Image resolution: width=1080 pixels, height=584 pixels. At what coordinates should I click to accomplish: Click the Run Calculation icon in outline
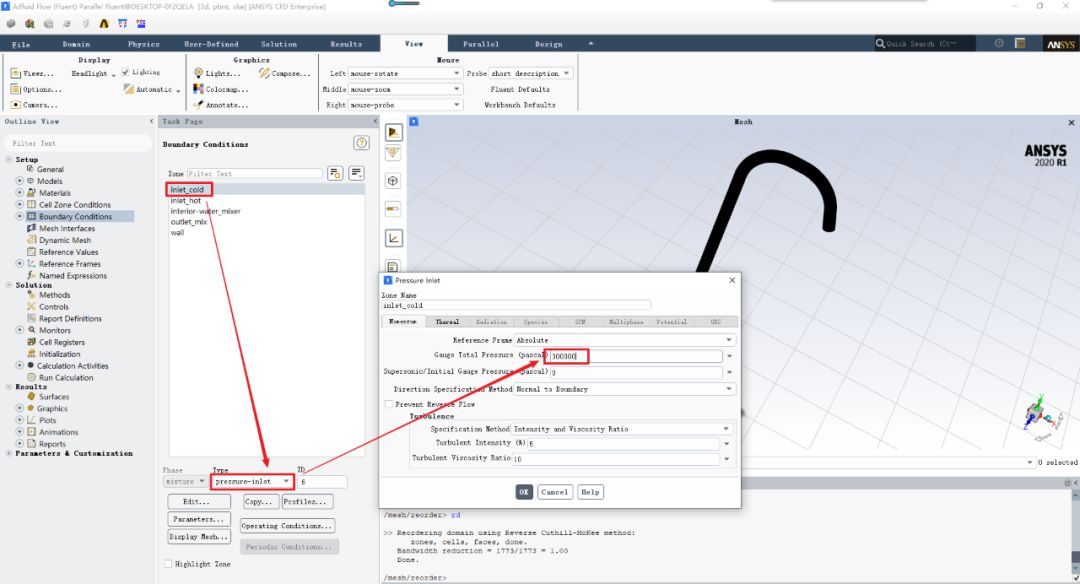click(x=31, y=377)
